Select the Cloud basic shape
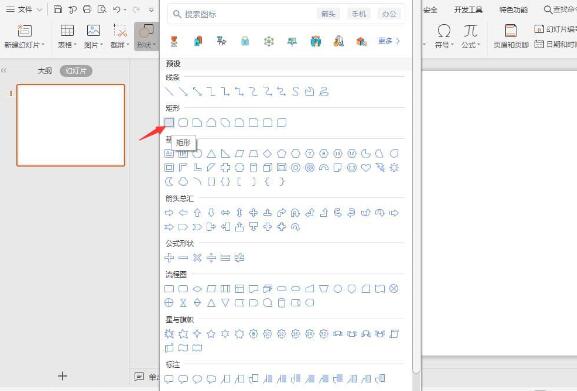This screenshot has height=391, width=577. coord(183,181)
